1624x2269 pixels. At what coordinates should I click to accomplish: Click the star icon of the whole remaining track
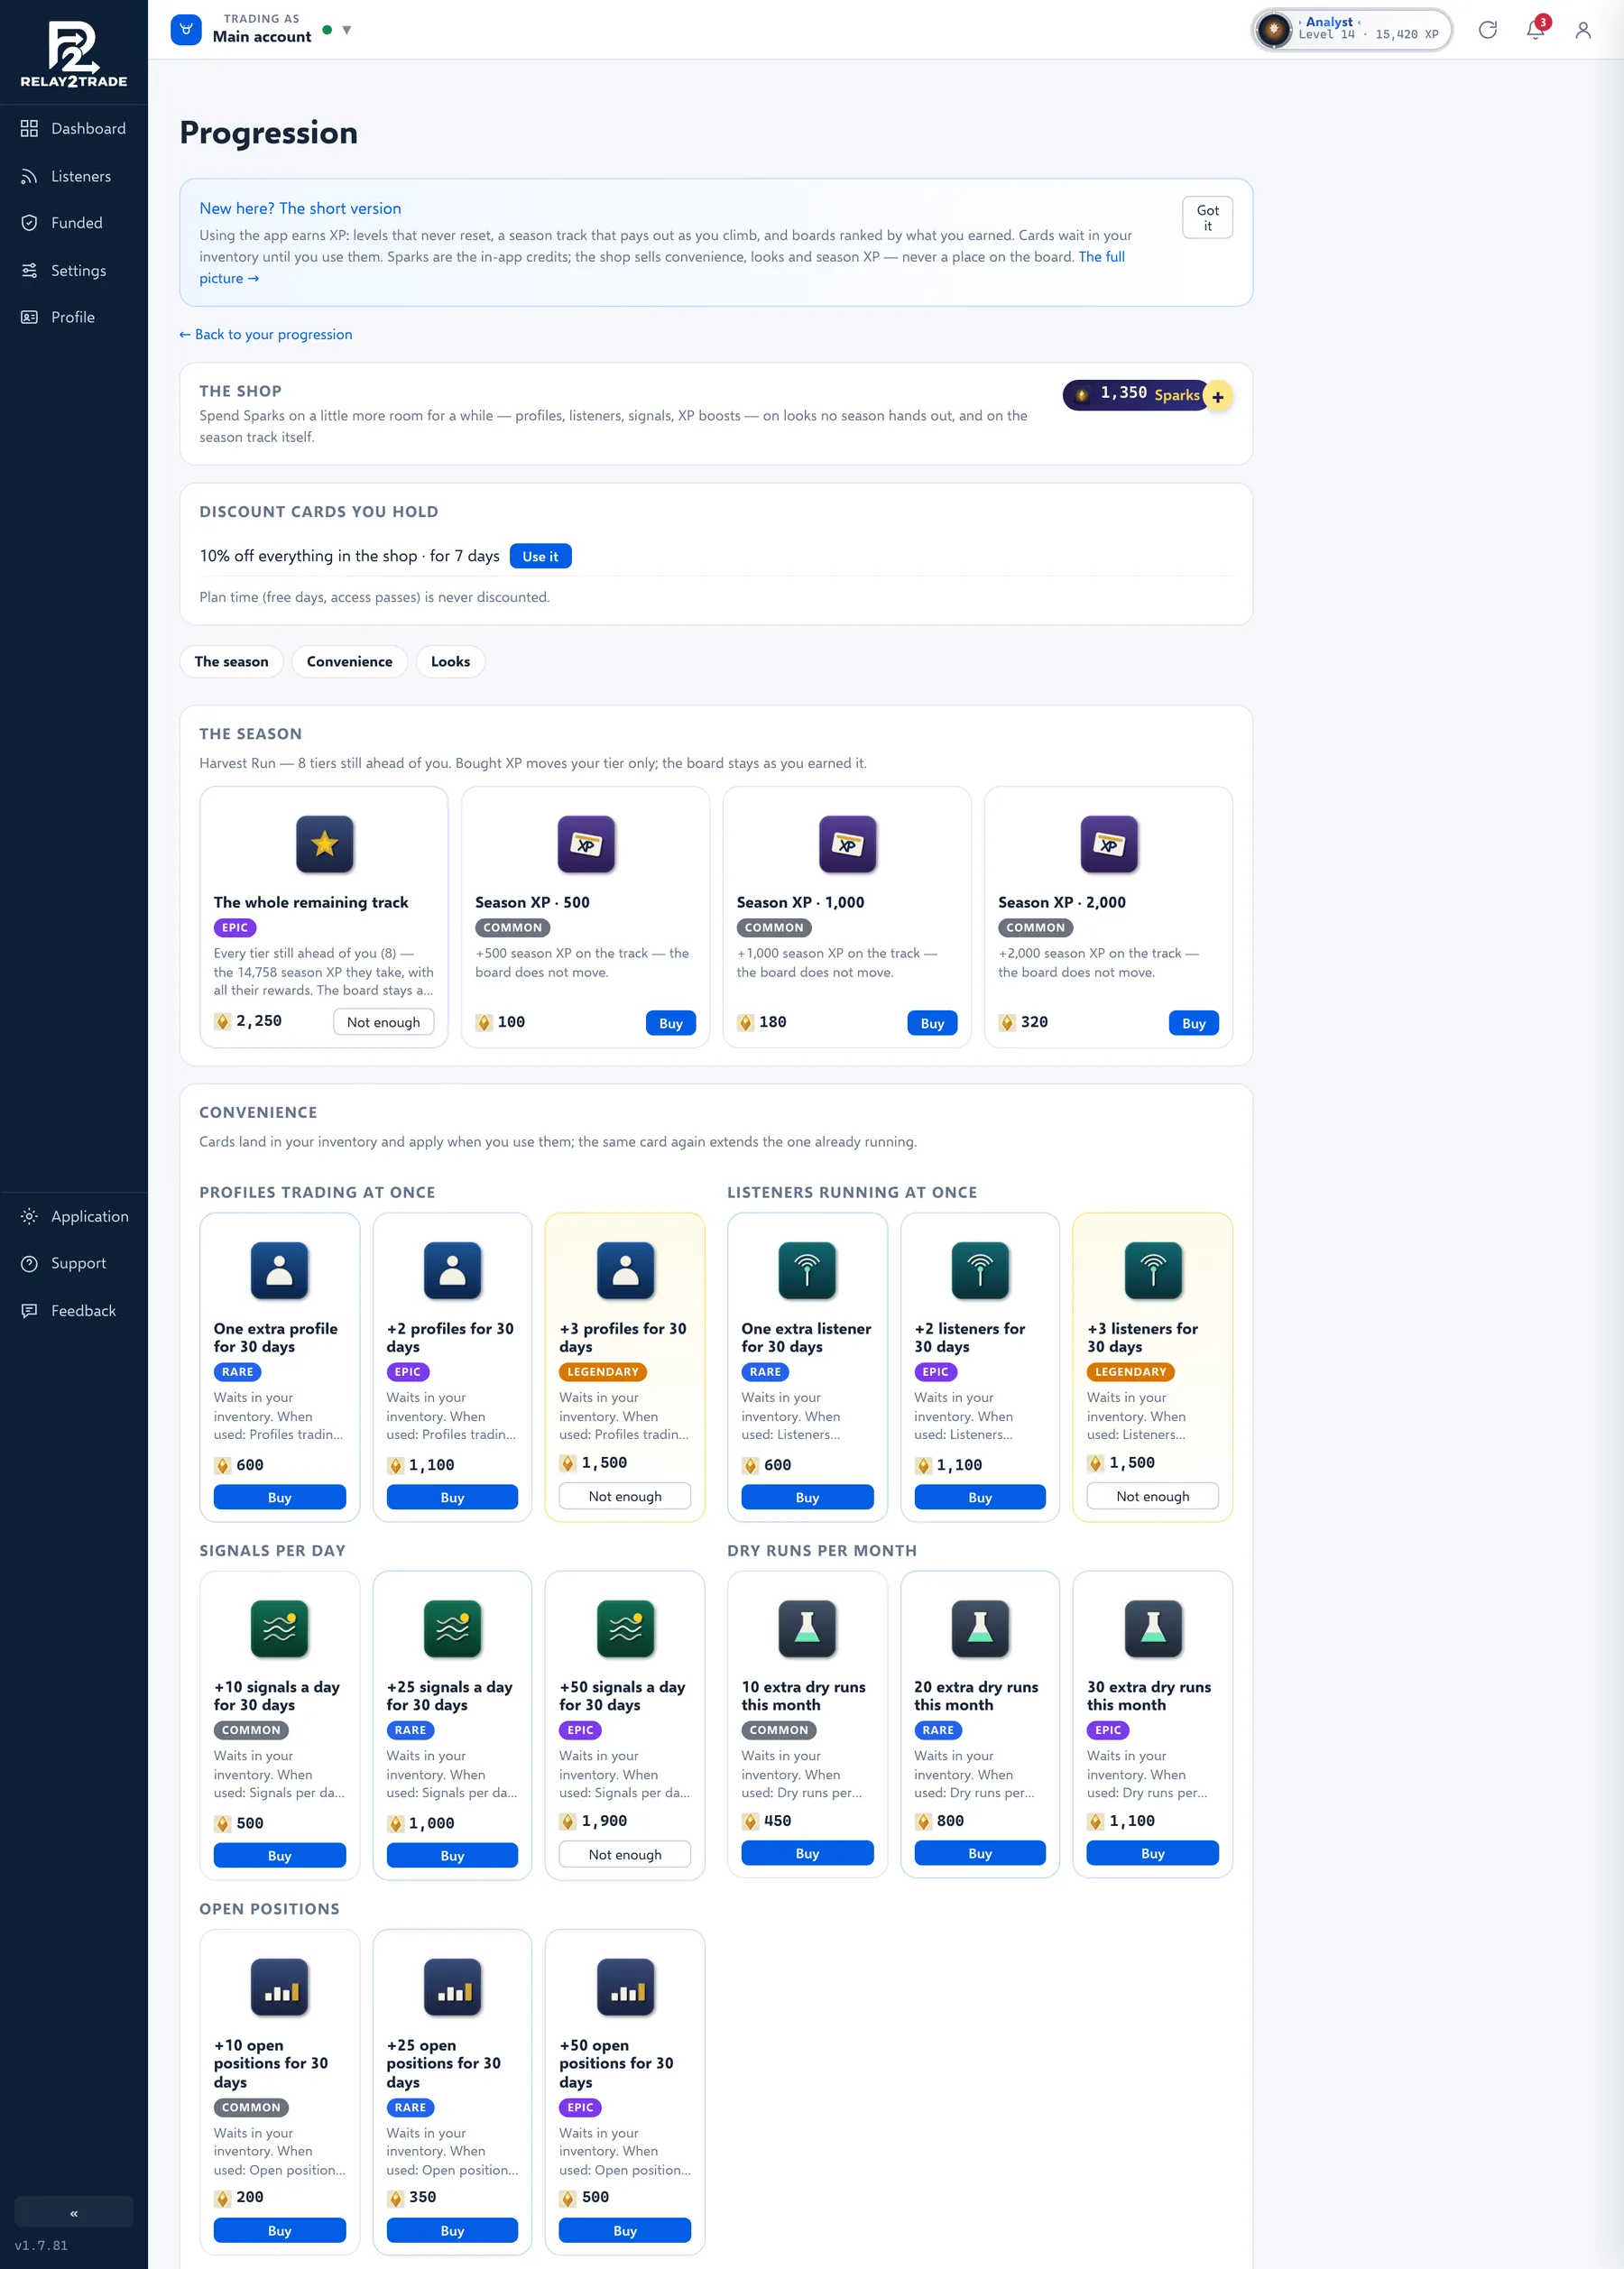pyautogui.click(x=324, y=844)
